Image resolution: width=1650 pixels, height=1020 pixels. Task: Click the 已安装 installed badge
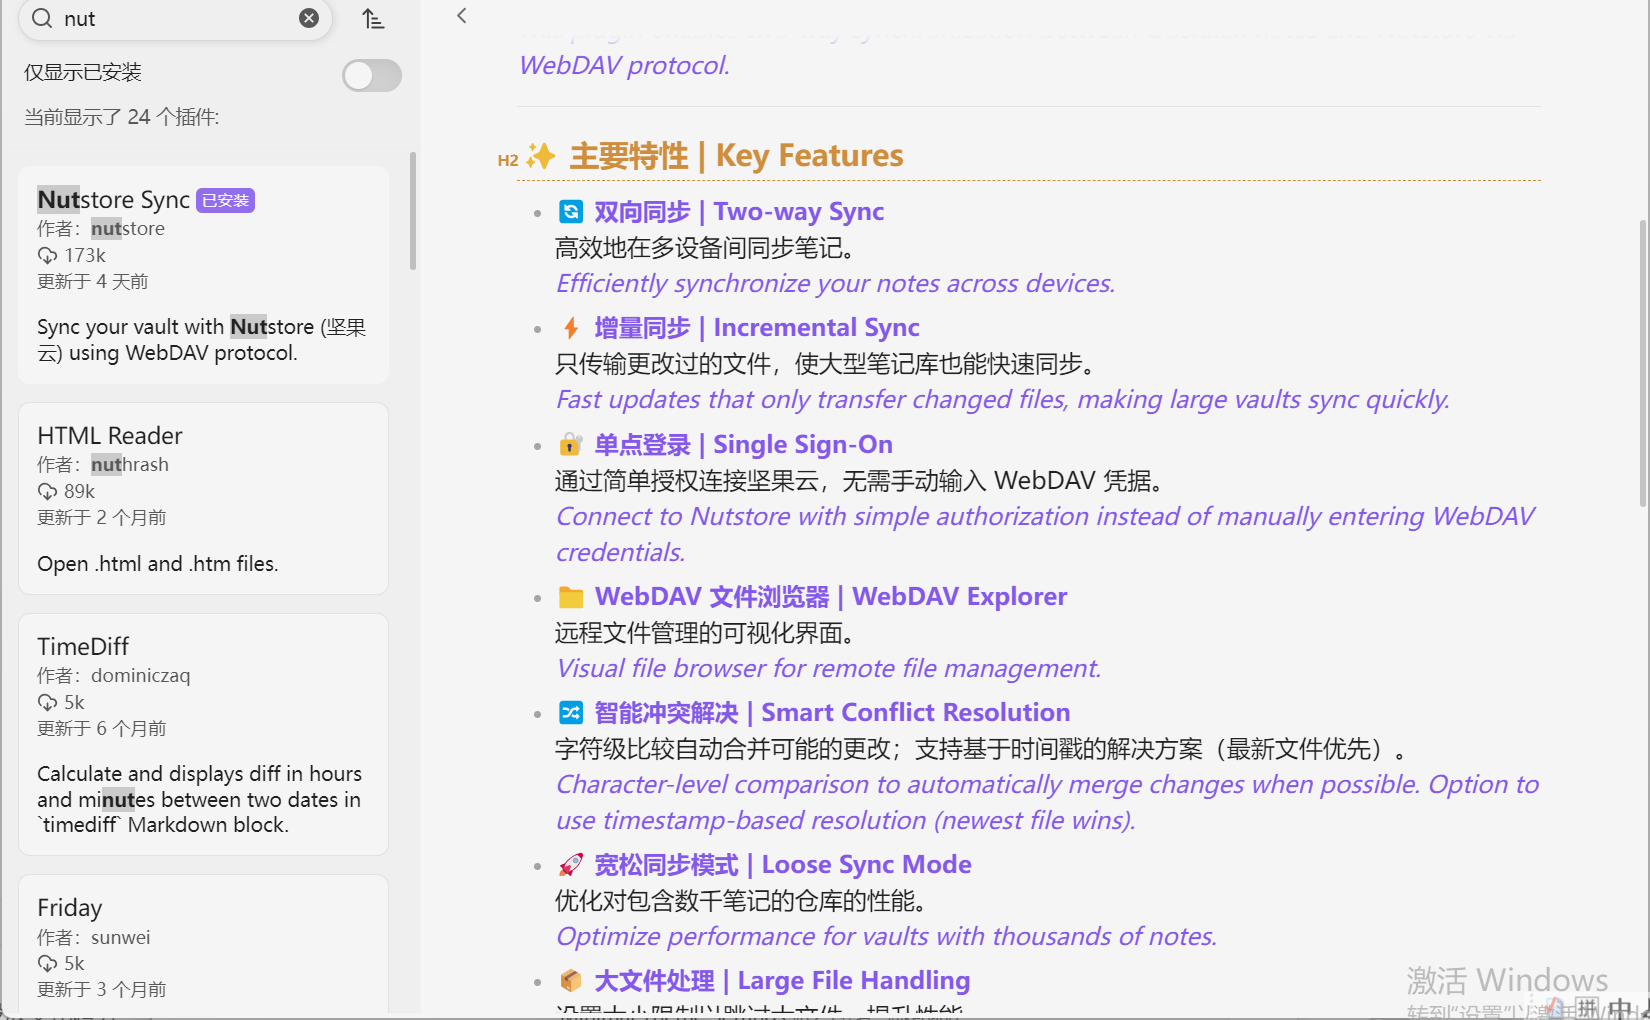tap(225, 200)
